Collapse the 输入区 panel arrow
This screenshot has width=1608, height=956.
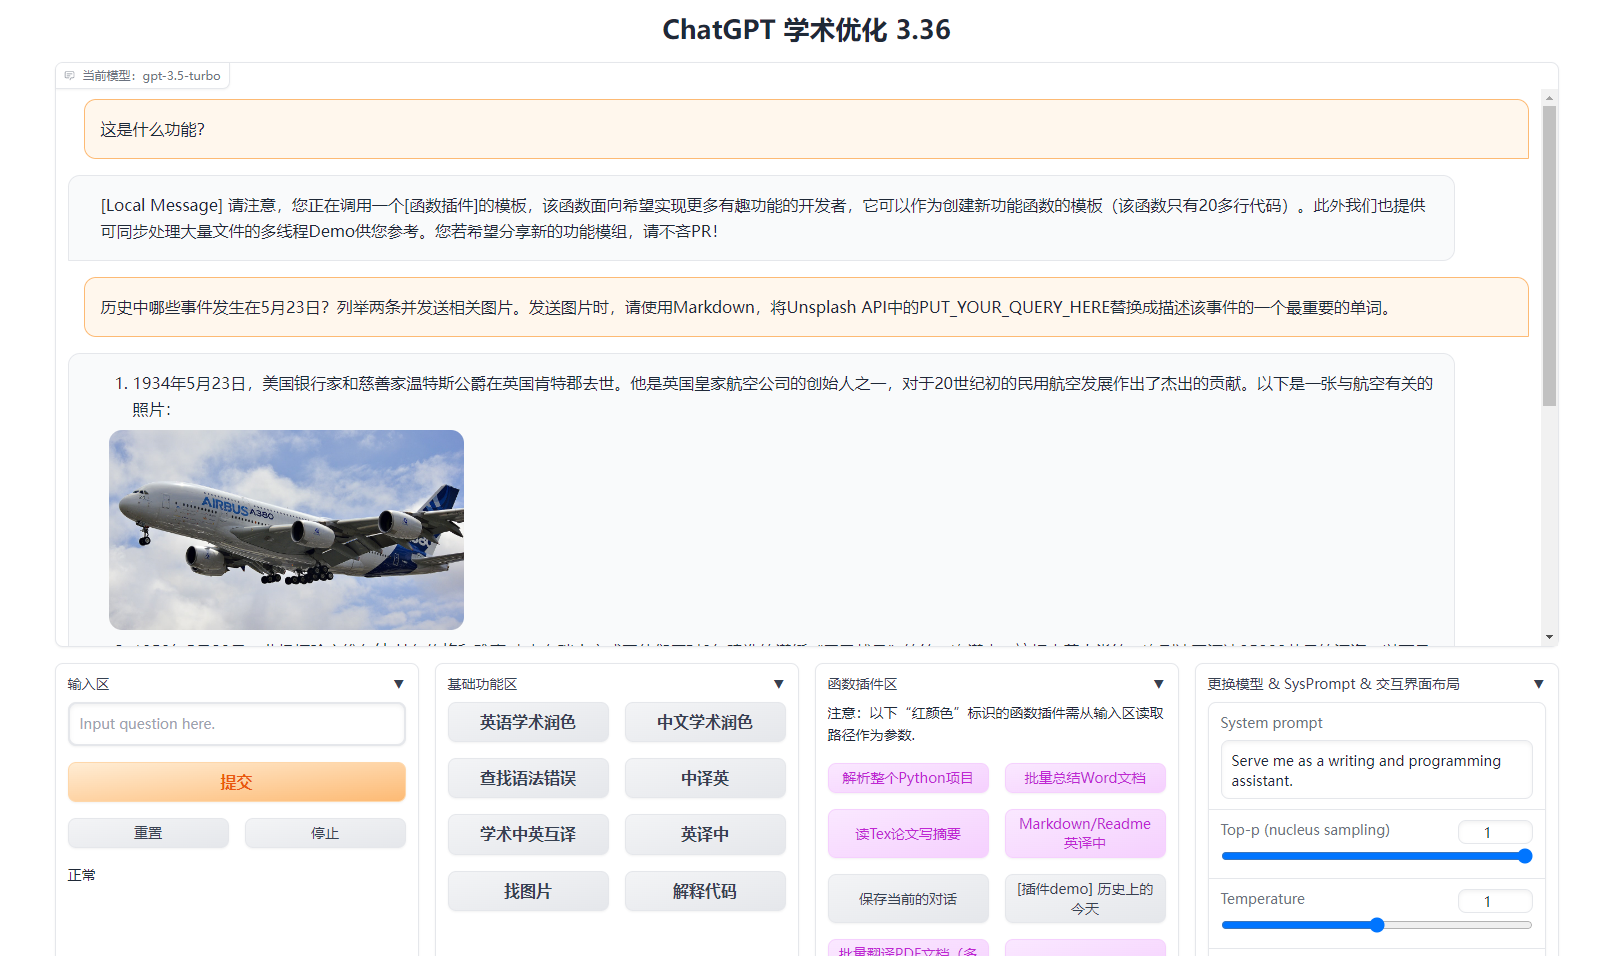click(398, 684)
